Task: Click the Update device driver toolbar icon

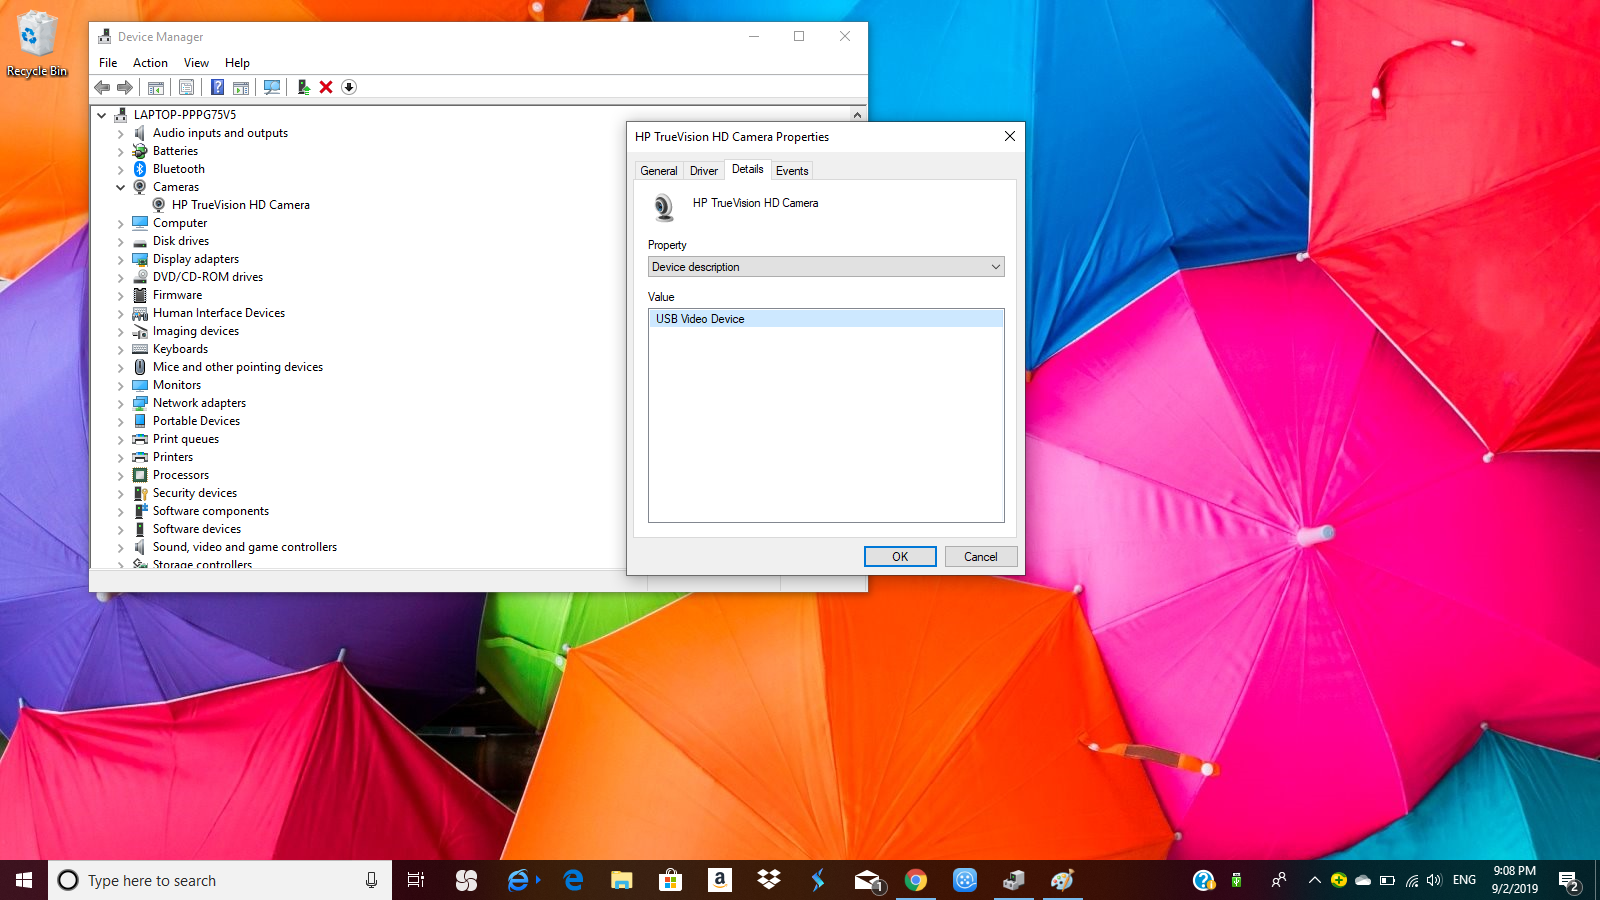Action: pyautogui.click(x=303, y=87)
